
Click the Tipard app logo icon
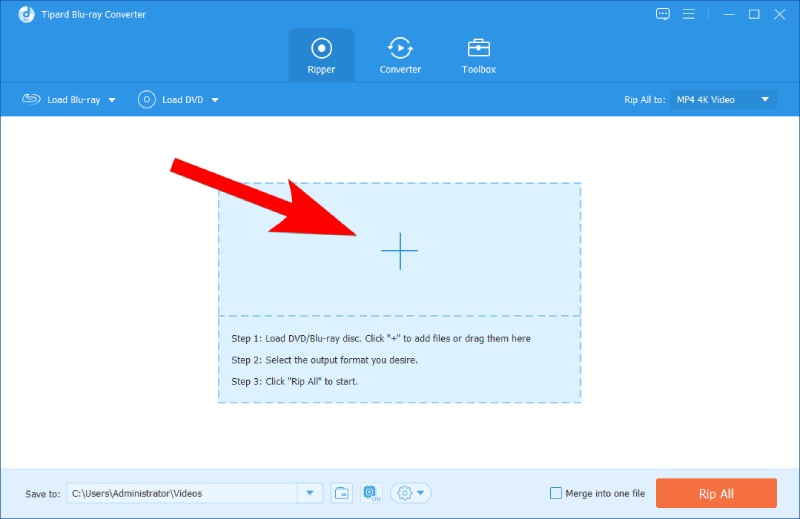coord(26,14)
